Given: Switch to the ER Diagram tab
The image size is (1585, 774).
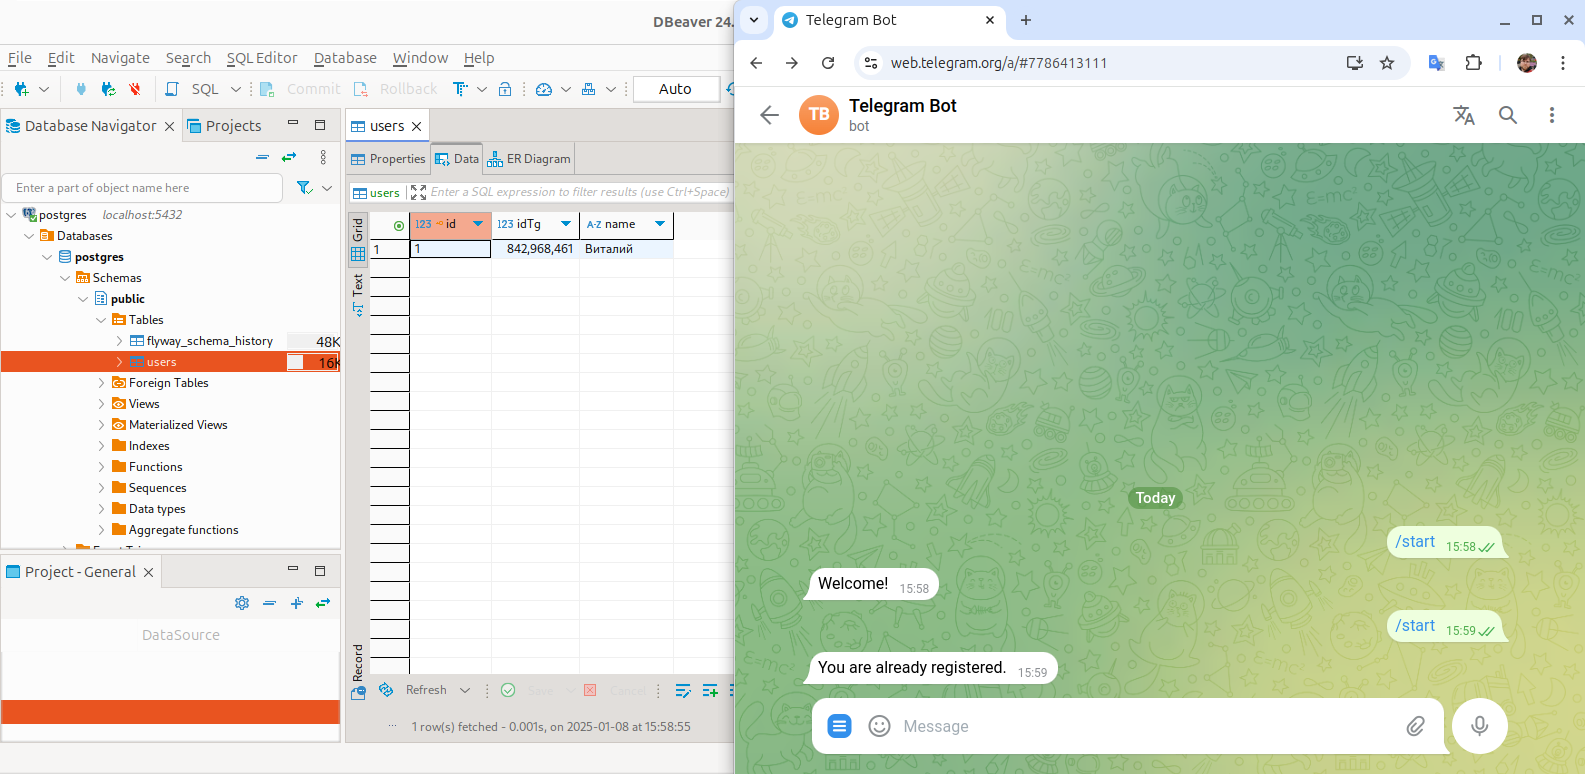Looking at the screenshot, I should [529, 159].
